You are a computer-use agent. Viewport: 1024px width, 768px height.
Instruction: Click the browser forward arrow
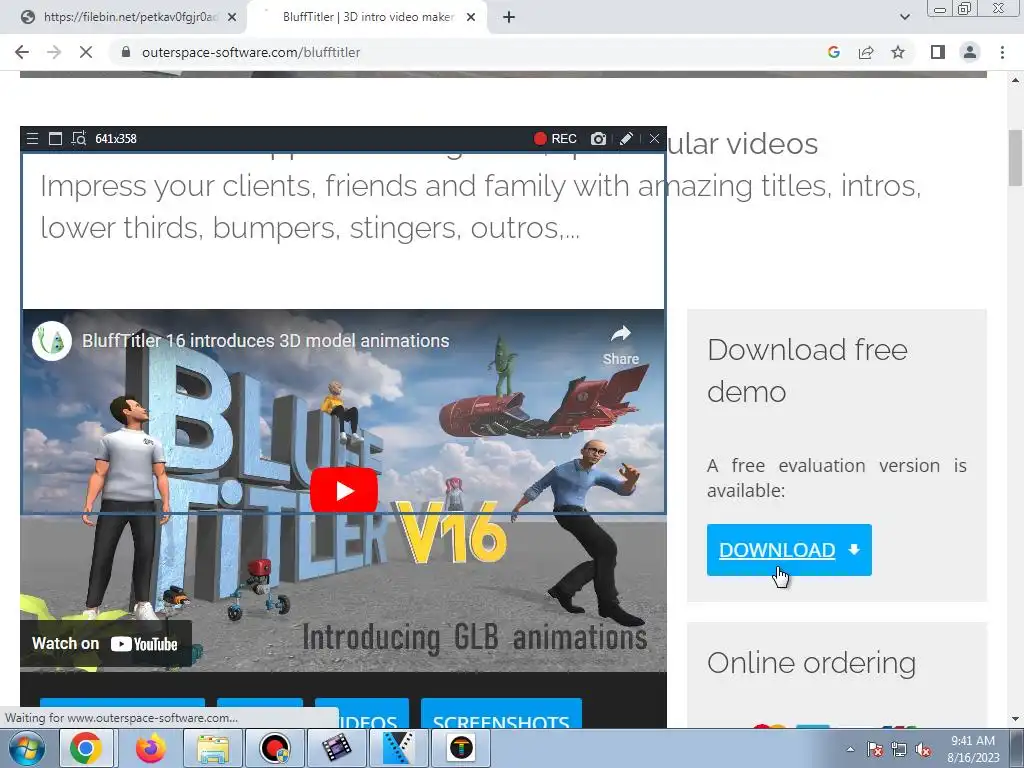(54, 52)
